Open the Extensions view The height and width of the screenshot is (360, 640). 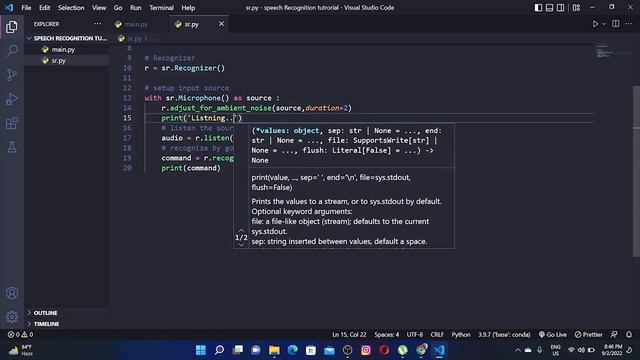(12, 123)
